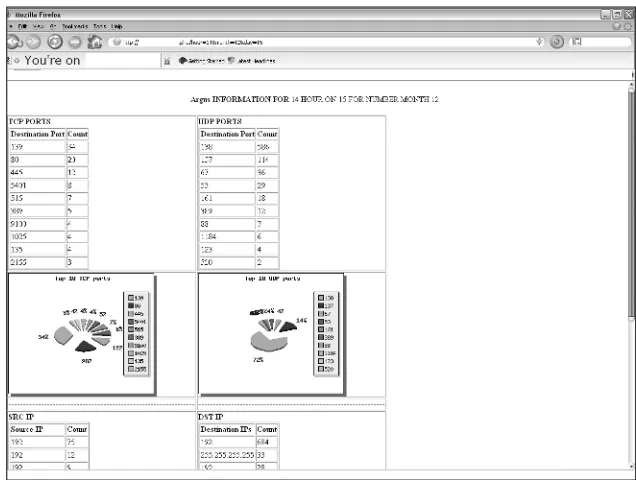This screenshot has height=480, width=636.
Task: Open the Latest Headlines feed bookmark
Action: tap(251, 61)
